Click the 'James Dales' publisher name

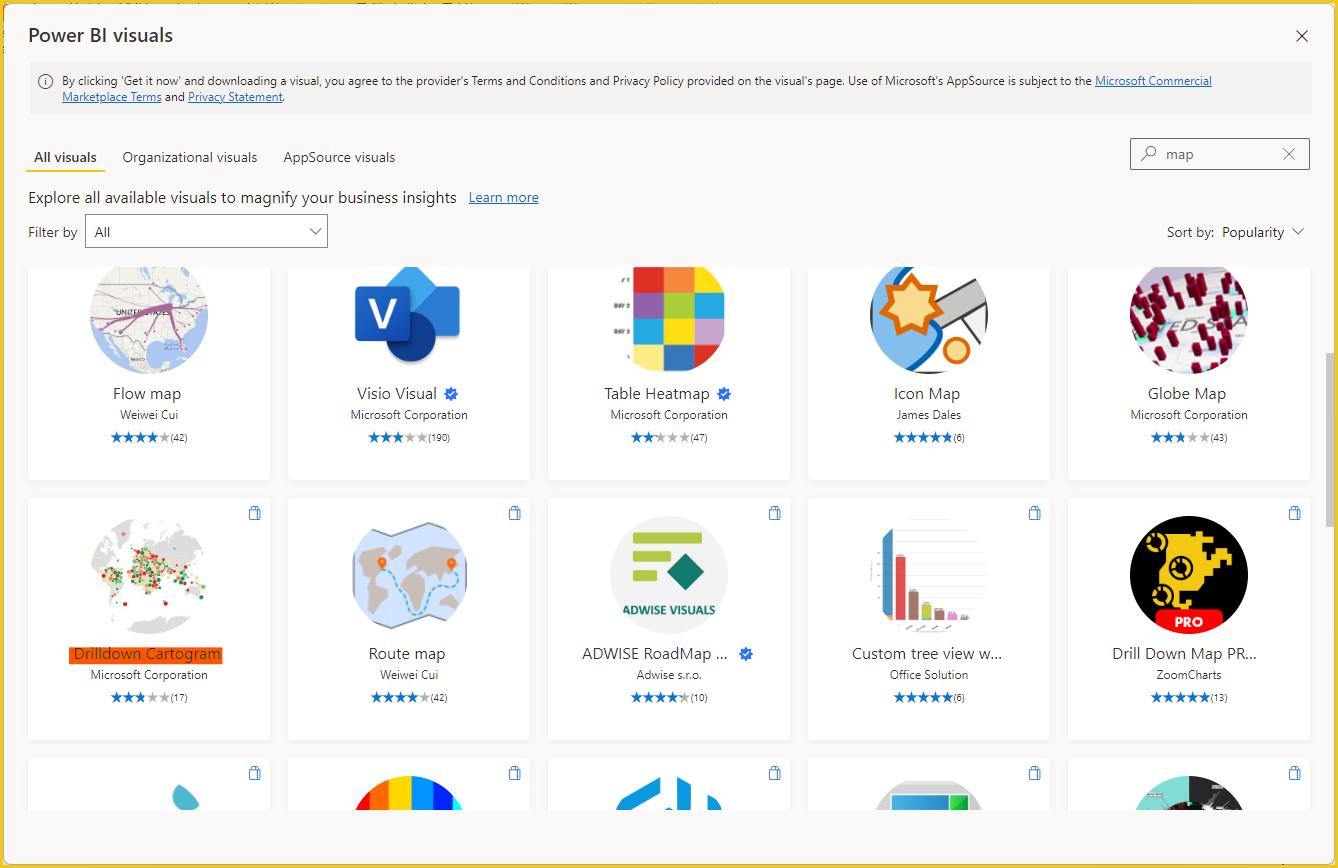929,415
